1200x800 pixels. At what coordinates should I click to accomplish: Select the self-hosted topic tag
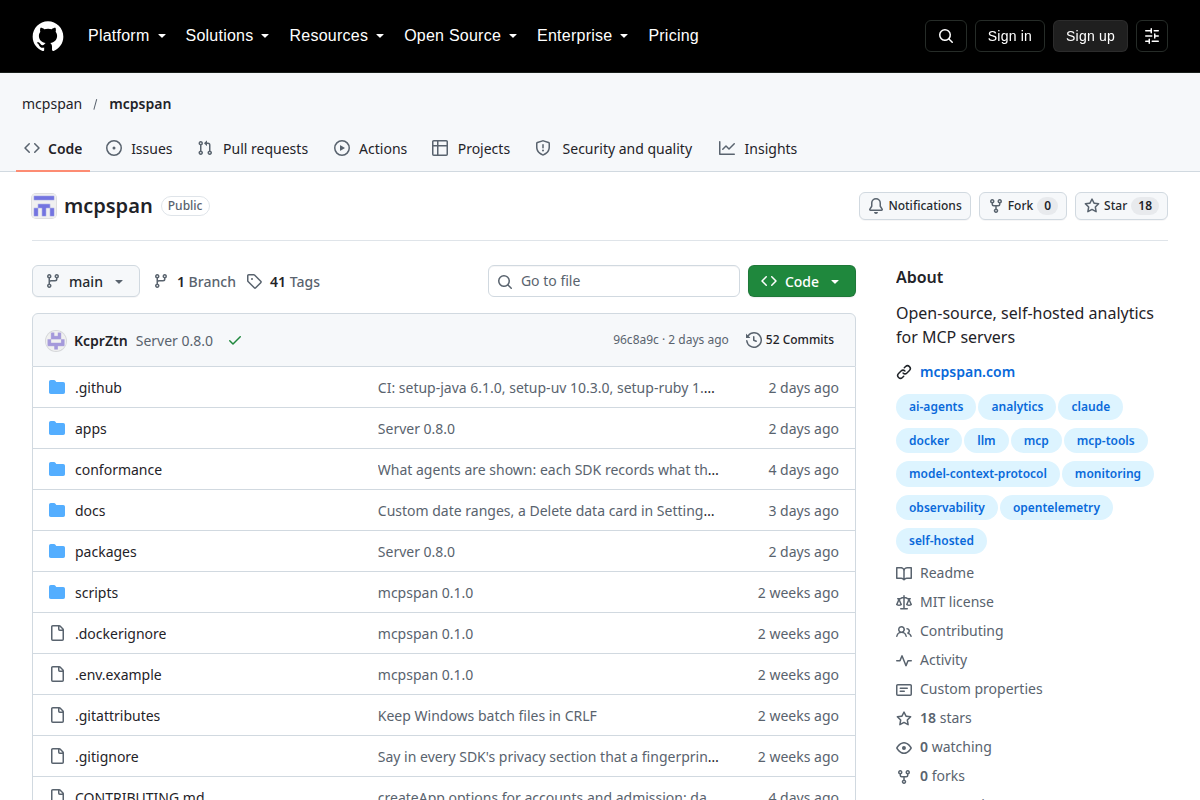(x=941, y=541)
